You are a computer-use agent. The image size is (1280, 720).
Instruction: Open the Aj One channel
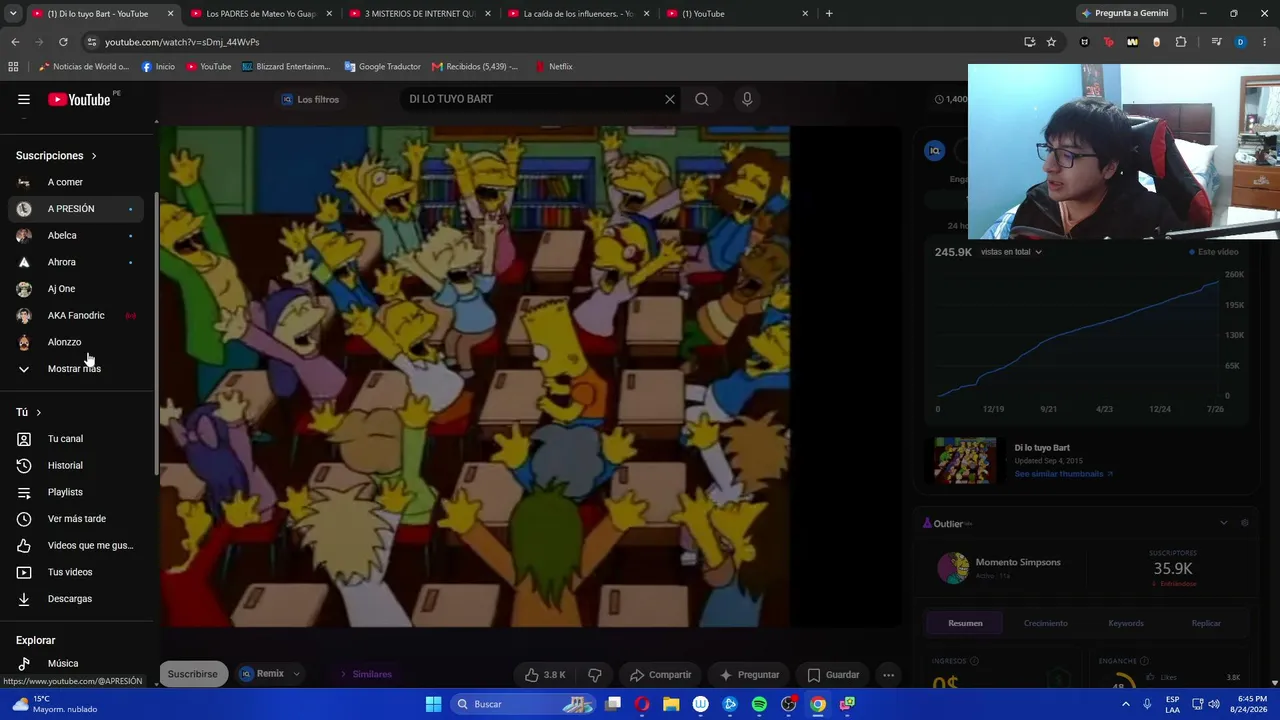pyautogui.click(x=78, y=289)
